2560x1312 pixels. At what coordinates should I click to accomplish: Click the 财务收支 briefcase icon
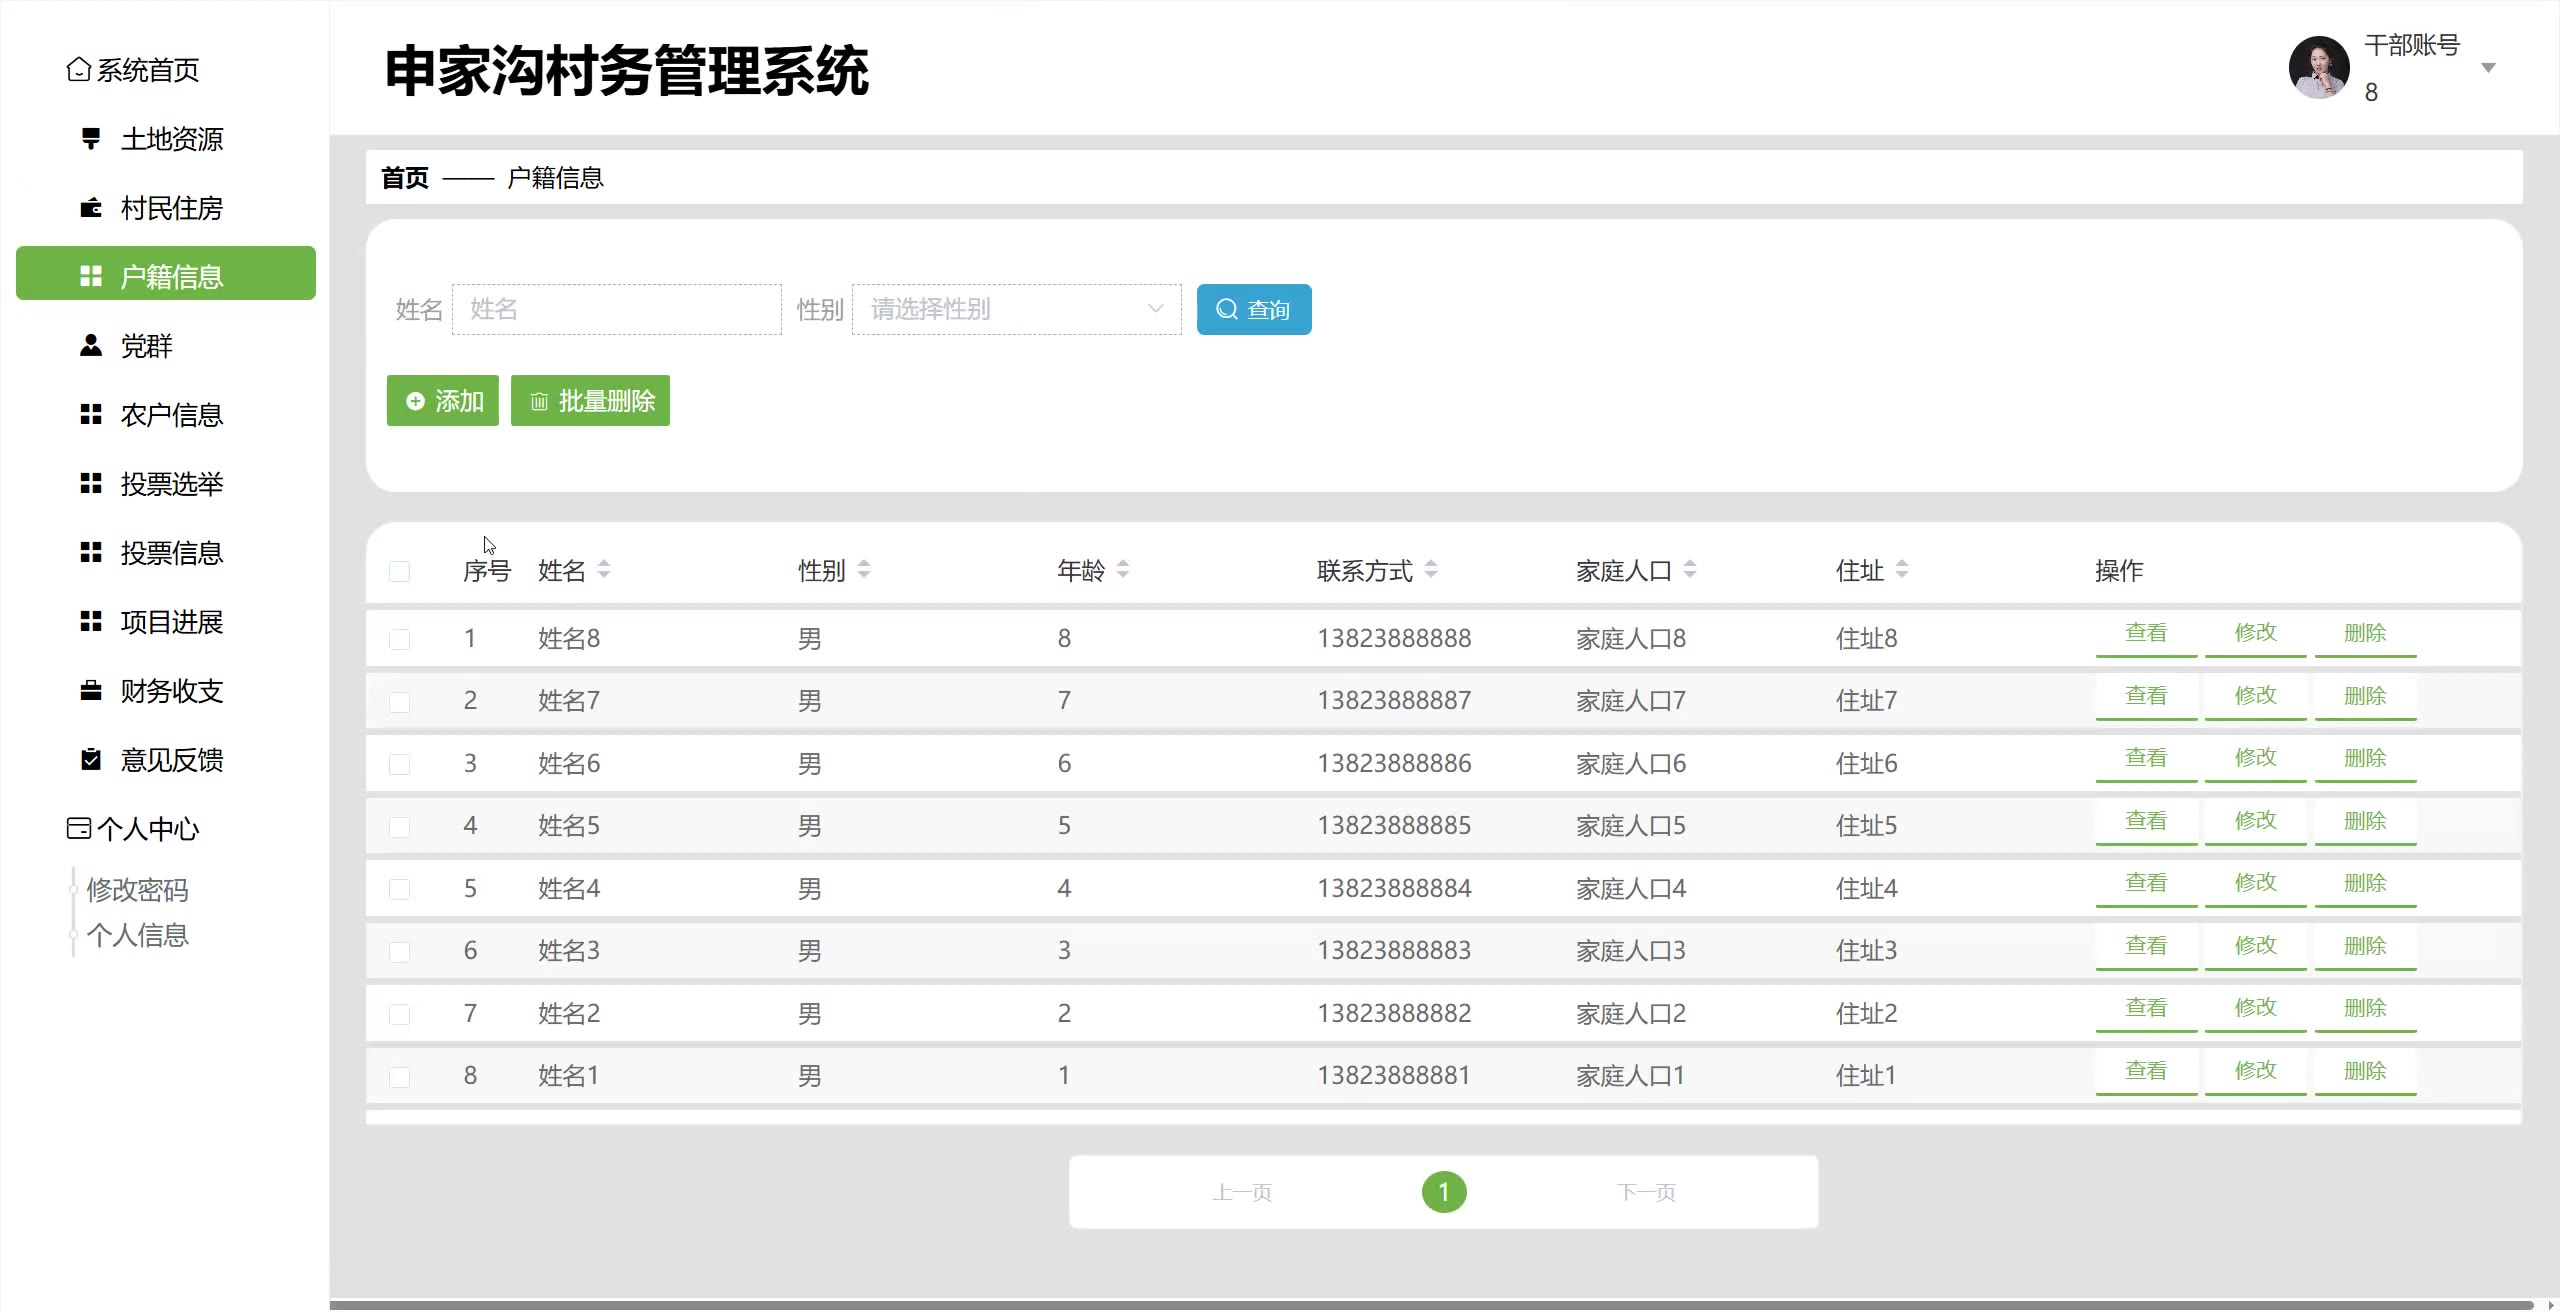click(x=91, y=691)
